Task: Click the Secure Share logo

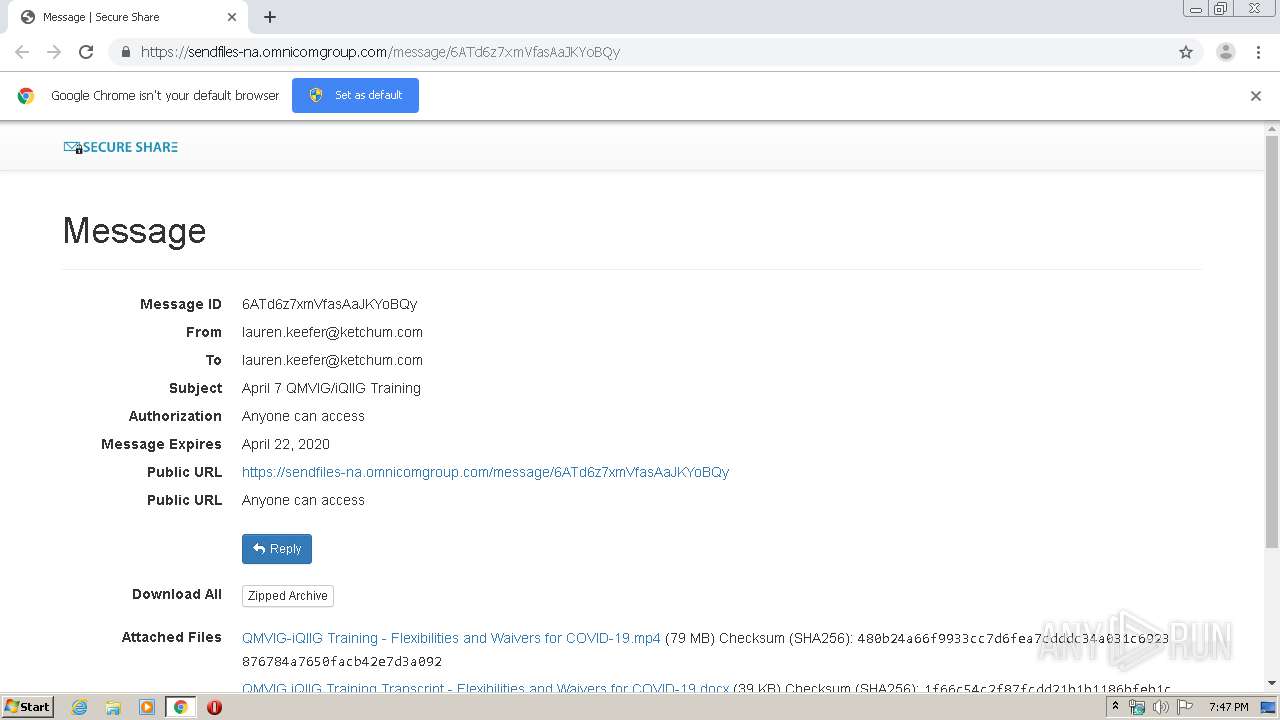Action: (121, 147)
